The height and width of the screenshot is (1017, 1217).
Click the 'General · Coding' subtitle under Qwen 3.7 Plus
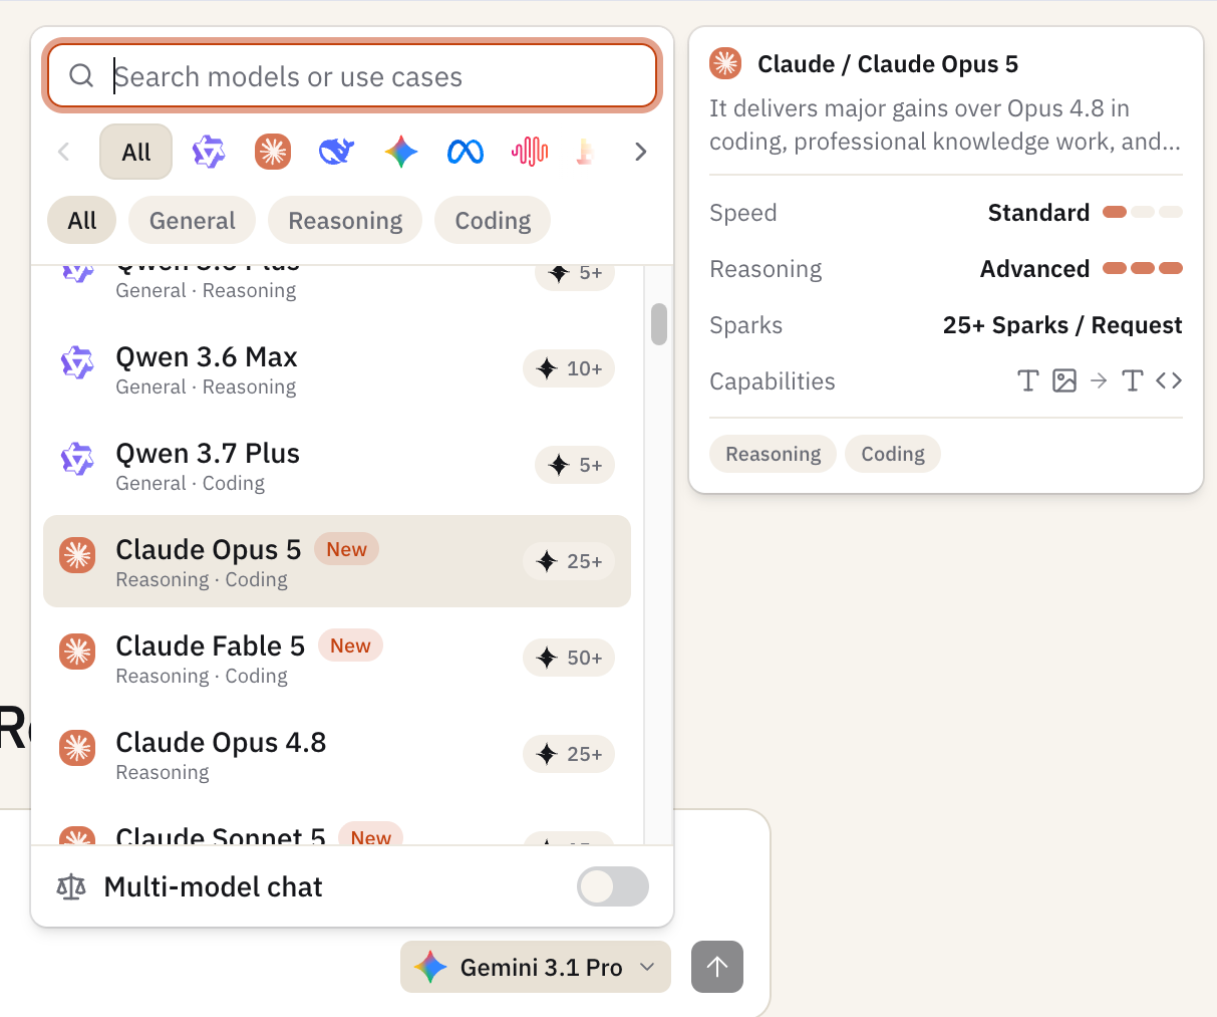tap(190, 483)
